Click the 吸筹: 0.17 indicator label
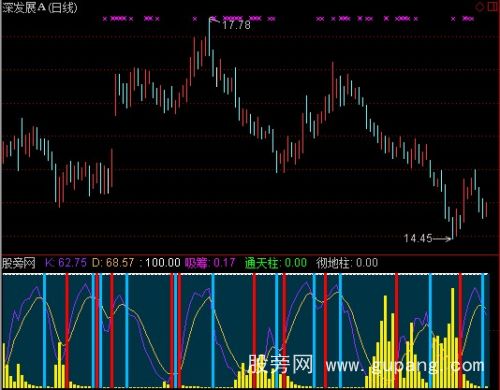This screenshot has height=390, width=500. pyautogui.click(x=210, y=263)
